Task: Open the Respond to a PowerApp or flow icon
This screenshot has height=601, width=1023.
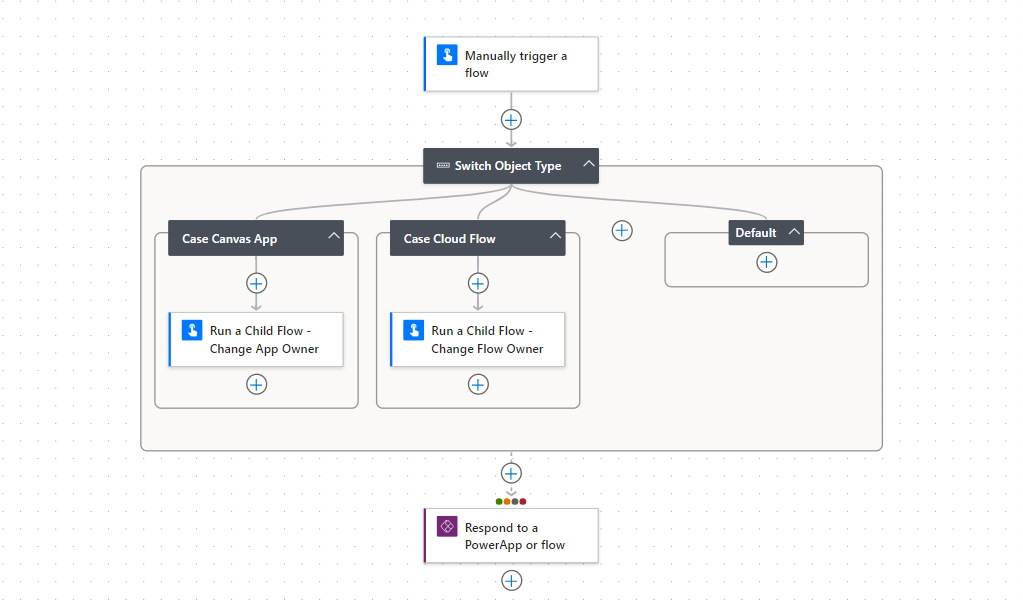Action: click(x=446, y=526)
